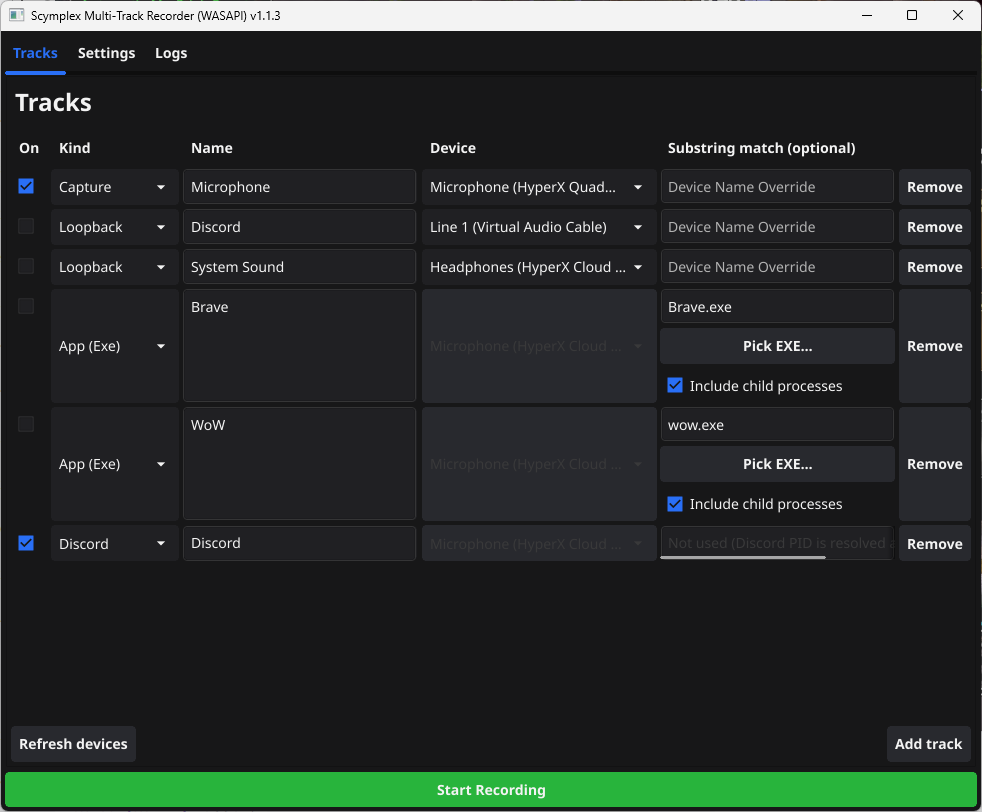
Task: Disable the Microphone capture track checkbox
Action: pyautogui.click(x=26, y=186)
